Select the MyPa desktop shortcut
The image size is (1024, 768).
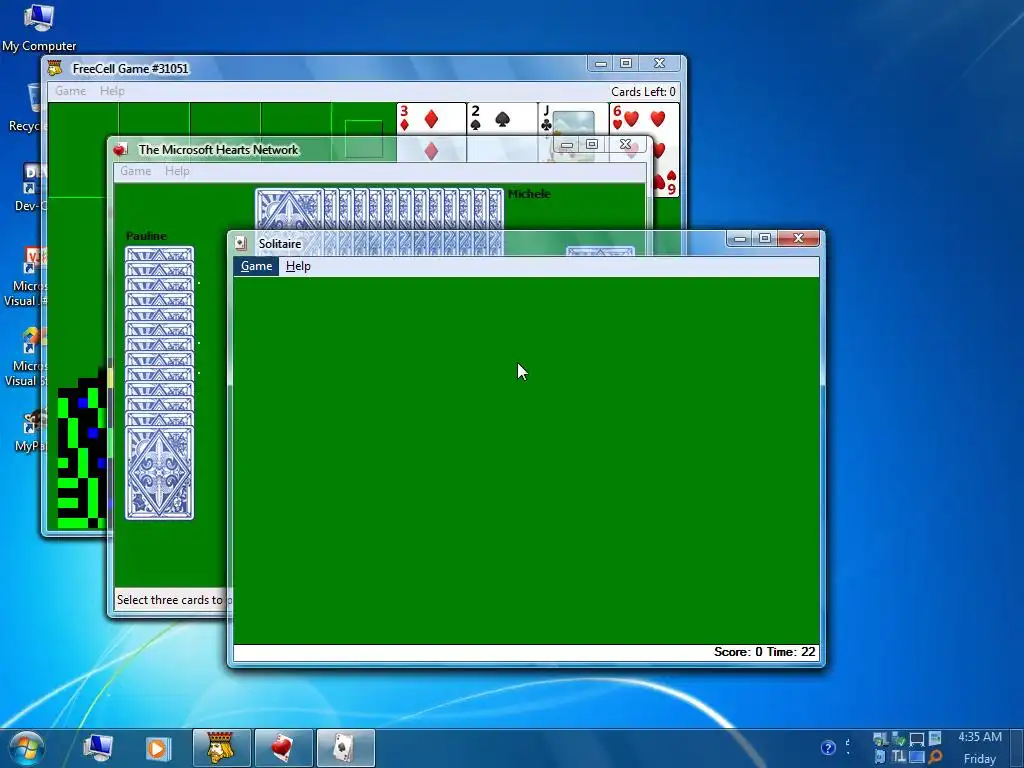point(31,430)
